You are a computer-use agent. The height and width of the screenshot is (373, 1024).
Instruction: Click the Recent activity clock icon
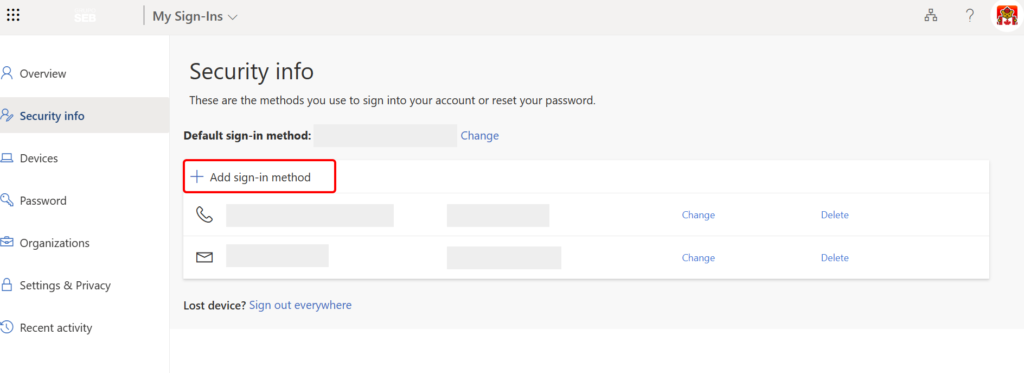pyautogui.click(x=7, y=327)
